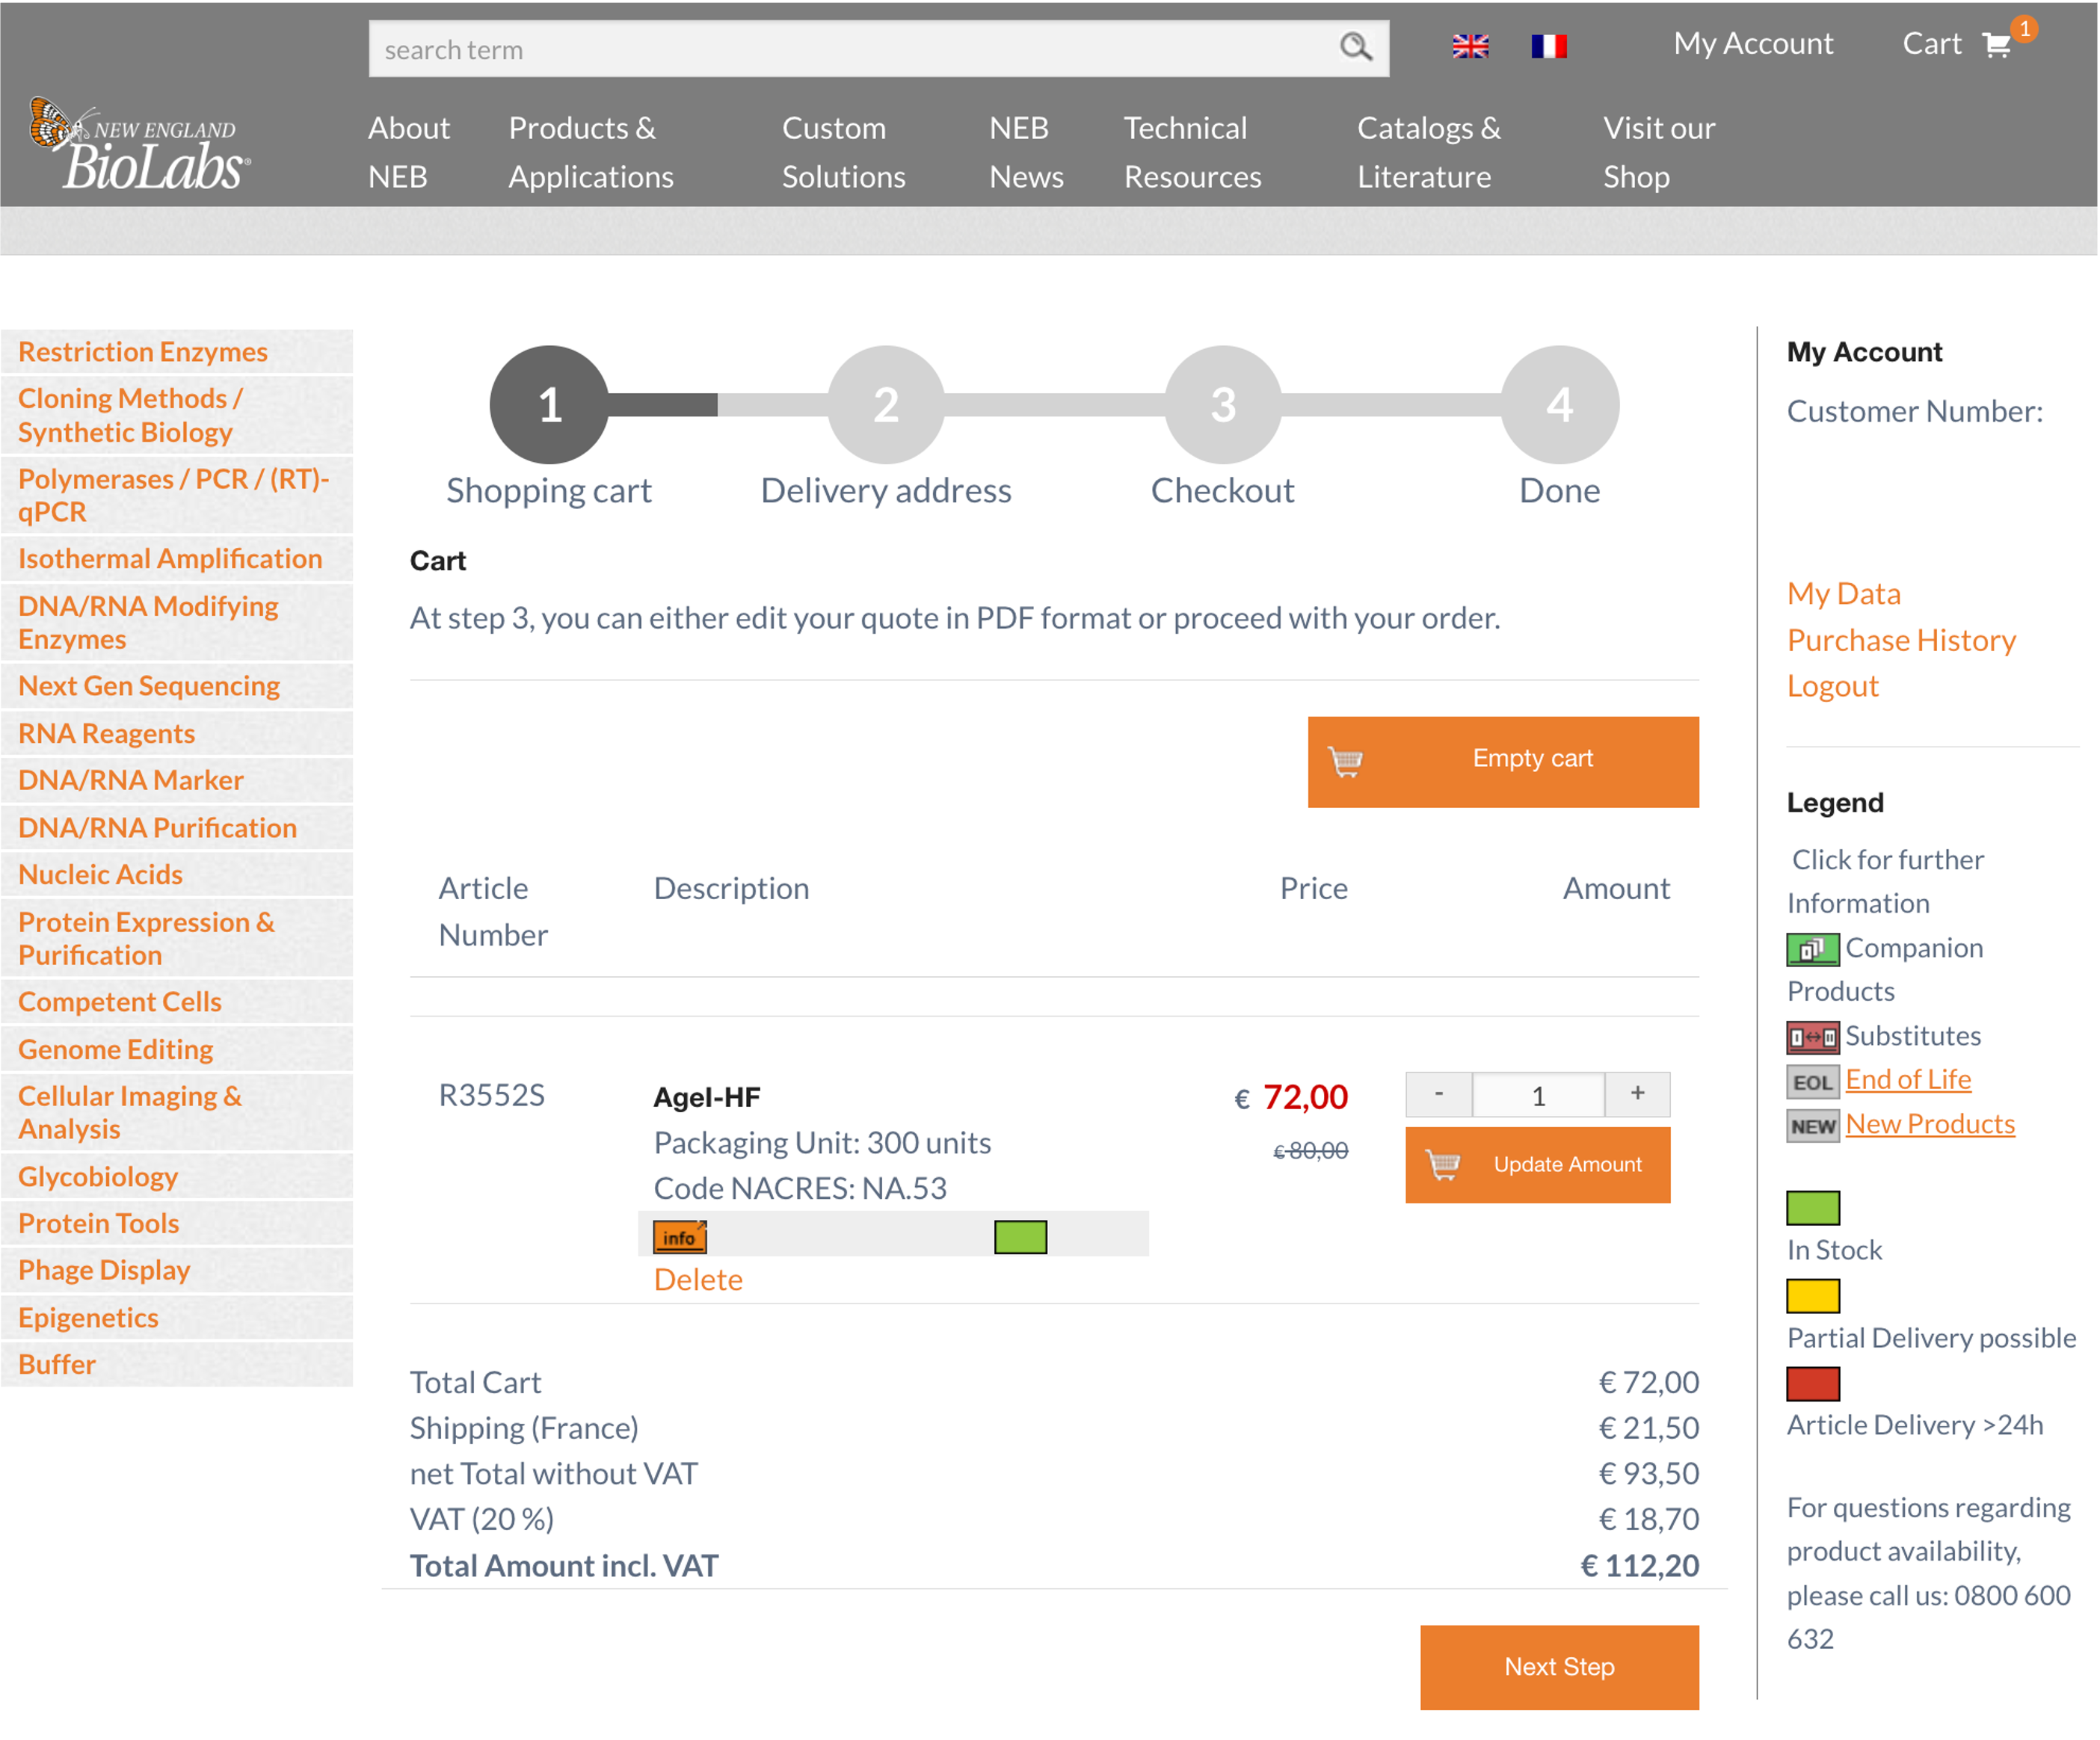Open Phage Display category
This screenshot has height=1740, width=2100.
177,1271
